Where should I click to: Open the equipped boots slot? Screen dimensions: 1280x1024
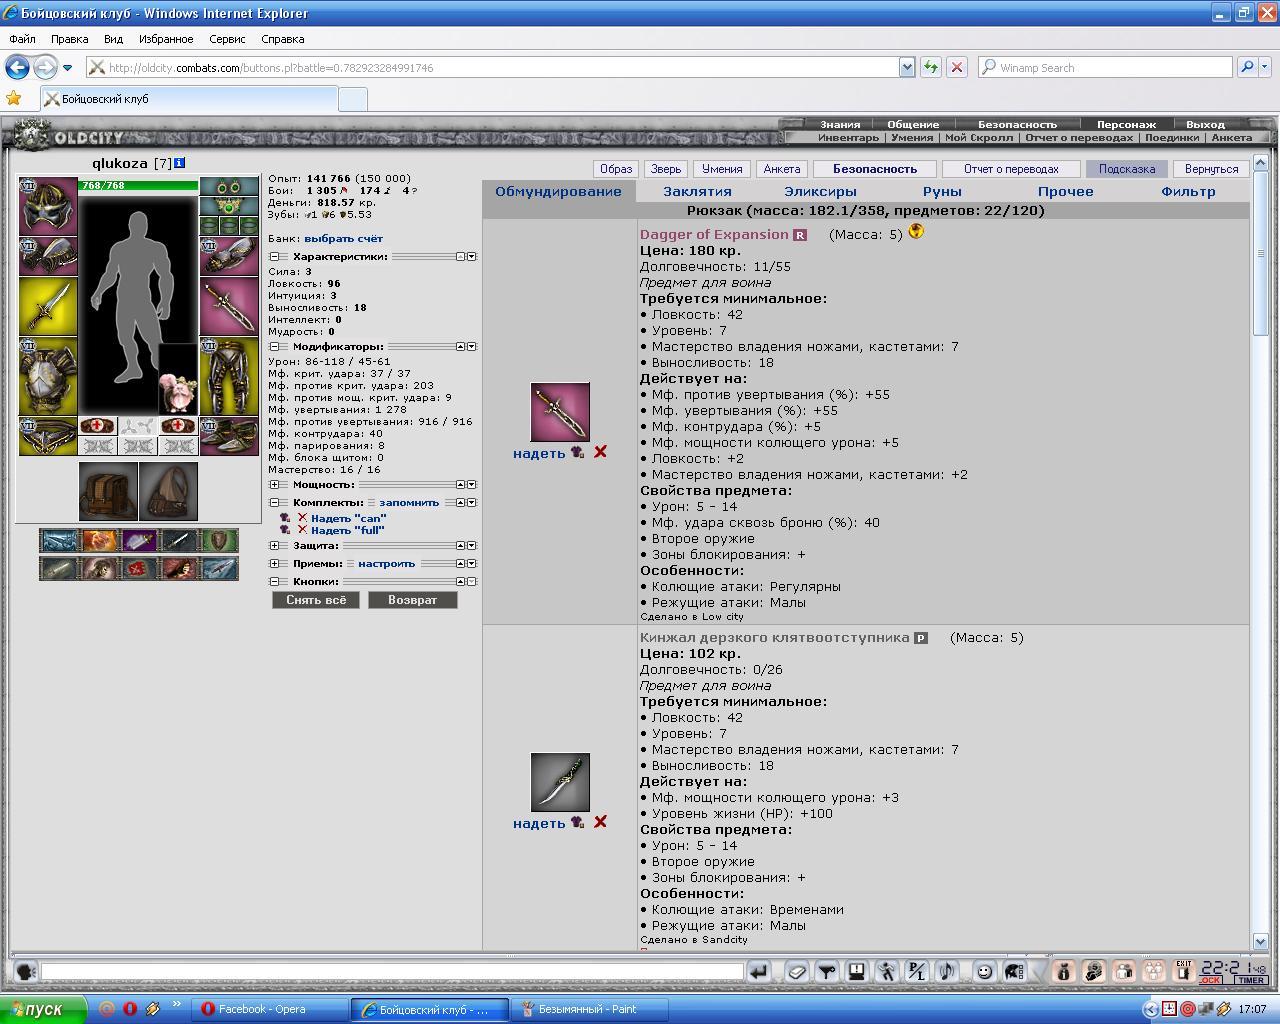click(229, 436)
